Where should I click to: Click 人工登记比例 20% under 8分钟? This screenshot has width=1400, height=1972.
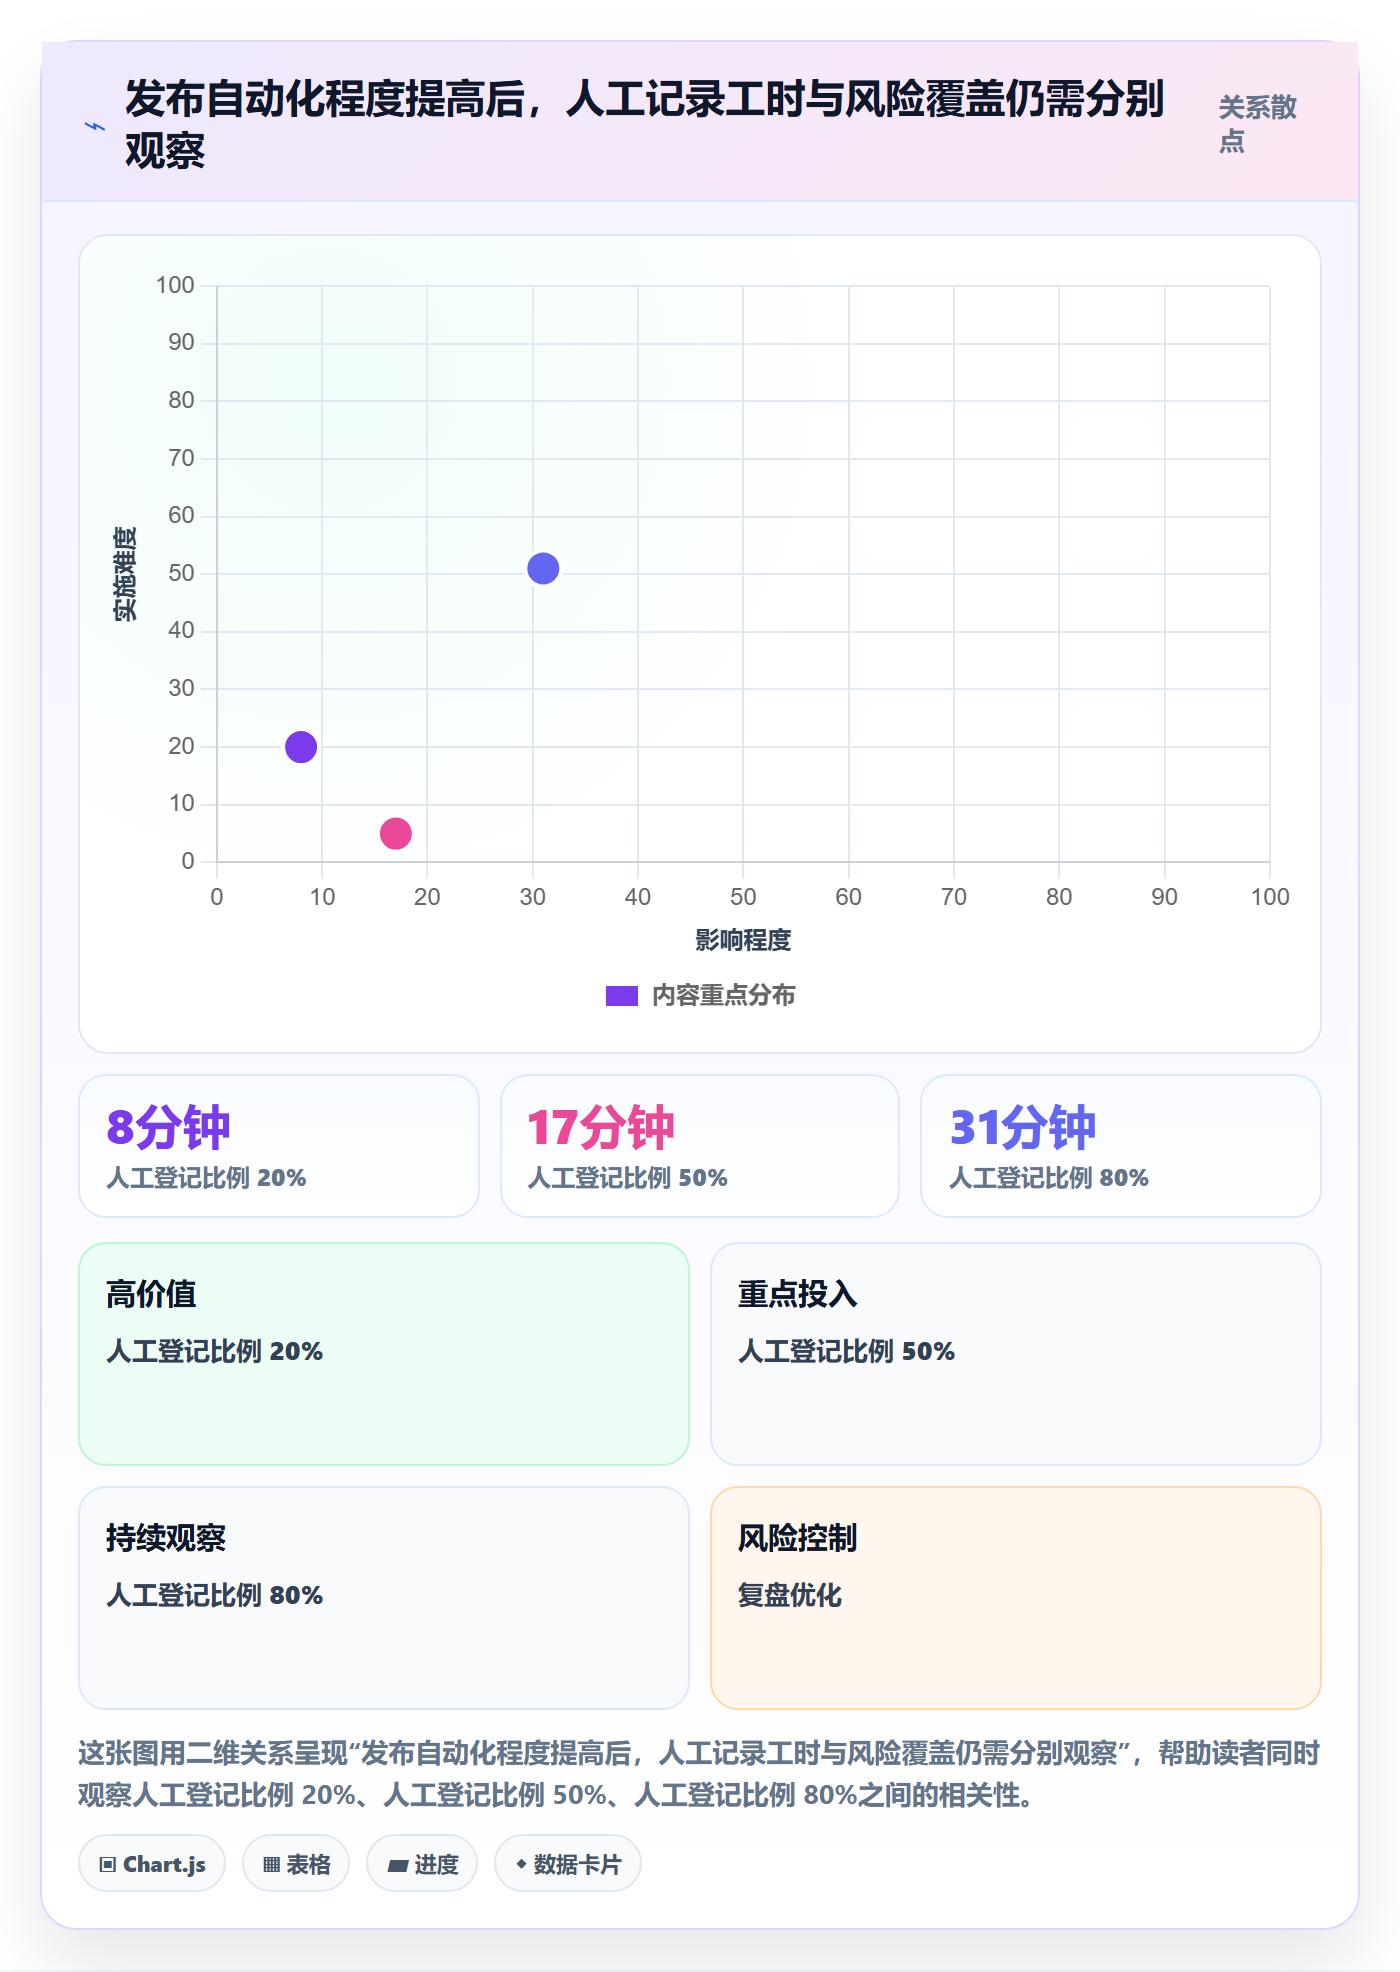[207, 1178]
